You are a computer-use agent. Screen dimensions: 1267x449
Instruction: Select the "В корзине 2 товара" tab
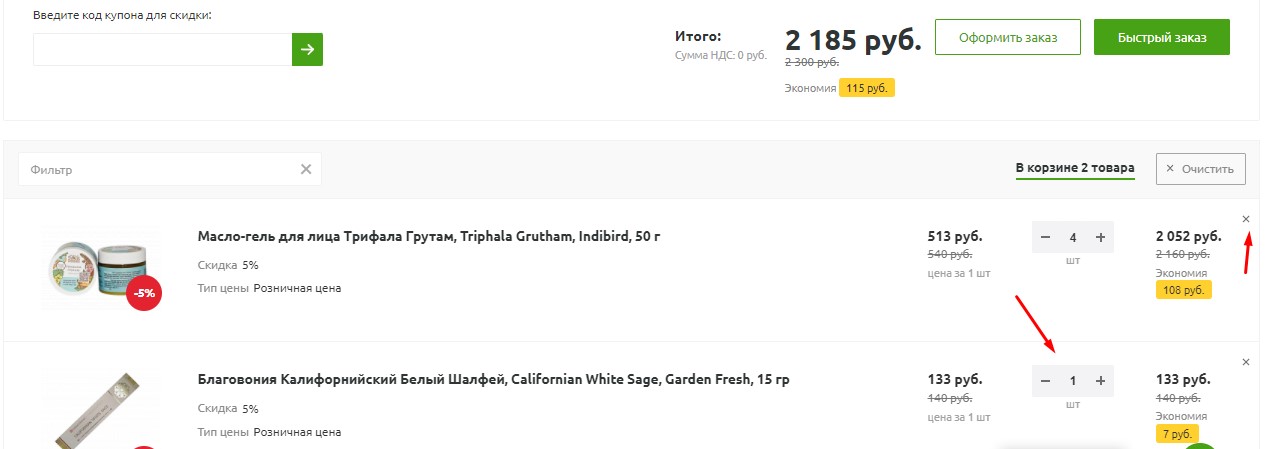[x=1075, y=168]
